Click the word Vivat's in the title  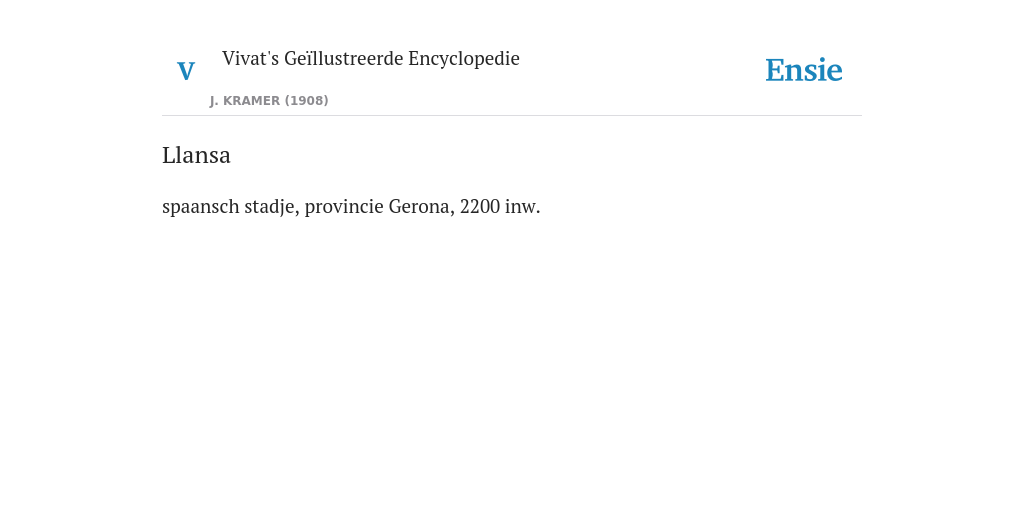coord(251,59)
